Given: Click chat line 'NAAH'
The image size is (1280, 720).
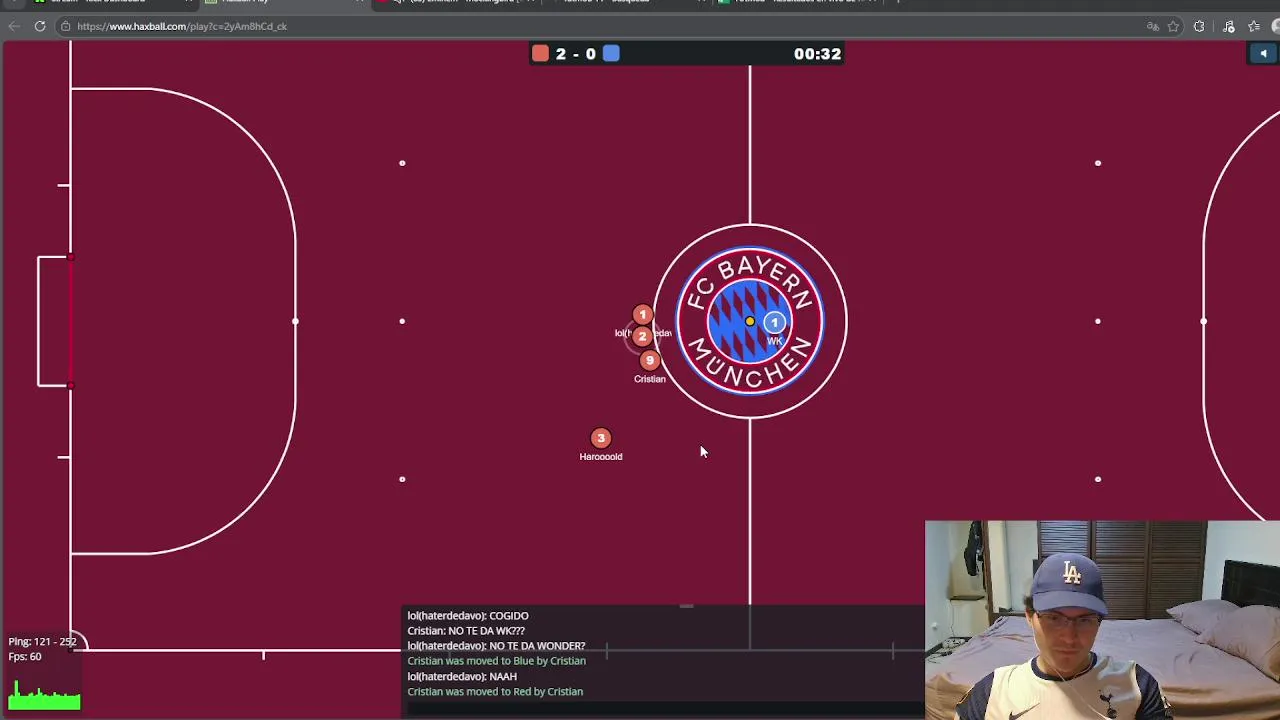Looking at the screenshot, I should click(462, 677).
